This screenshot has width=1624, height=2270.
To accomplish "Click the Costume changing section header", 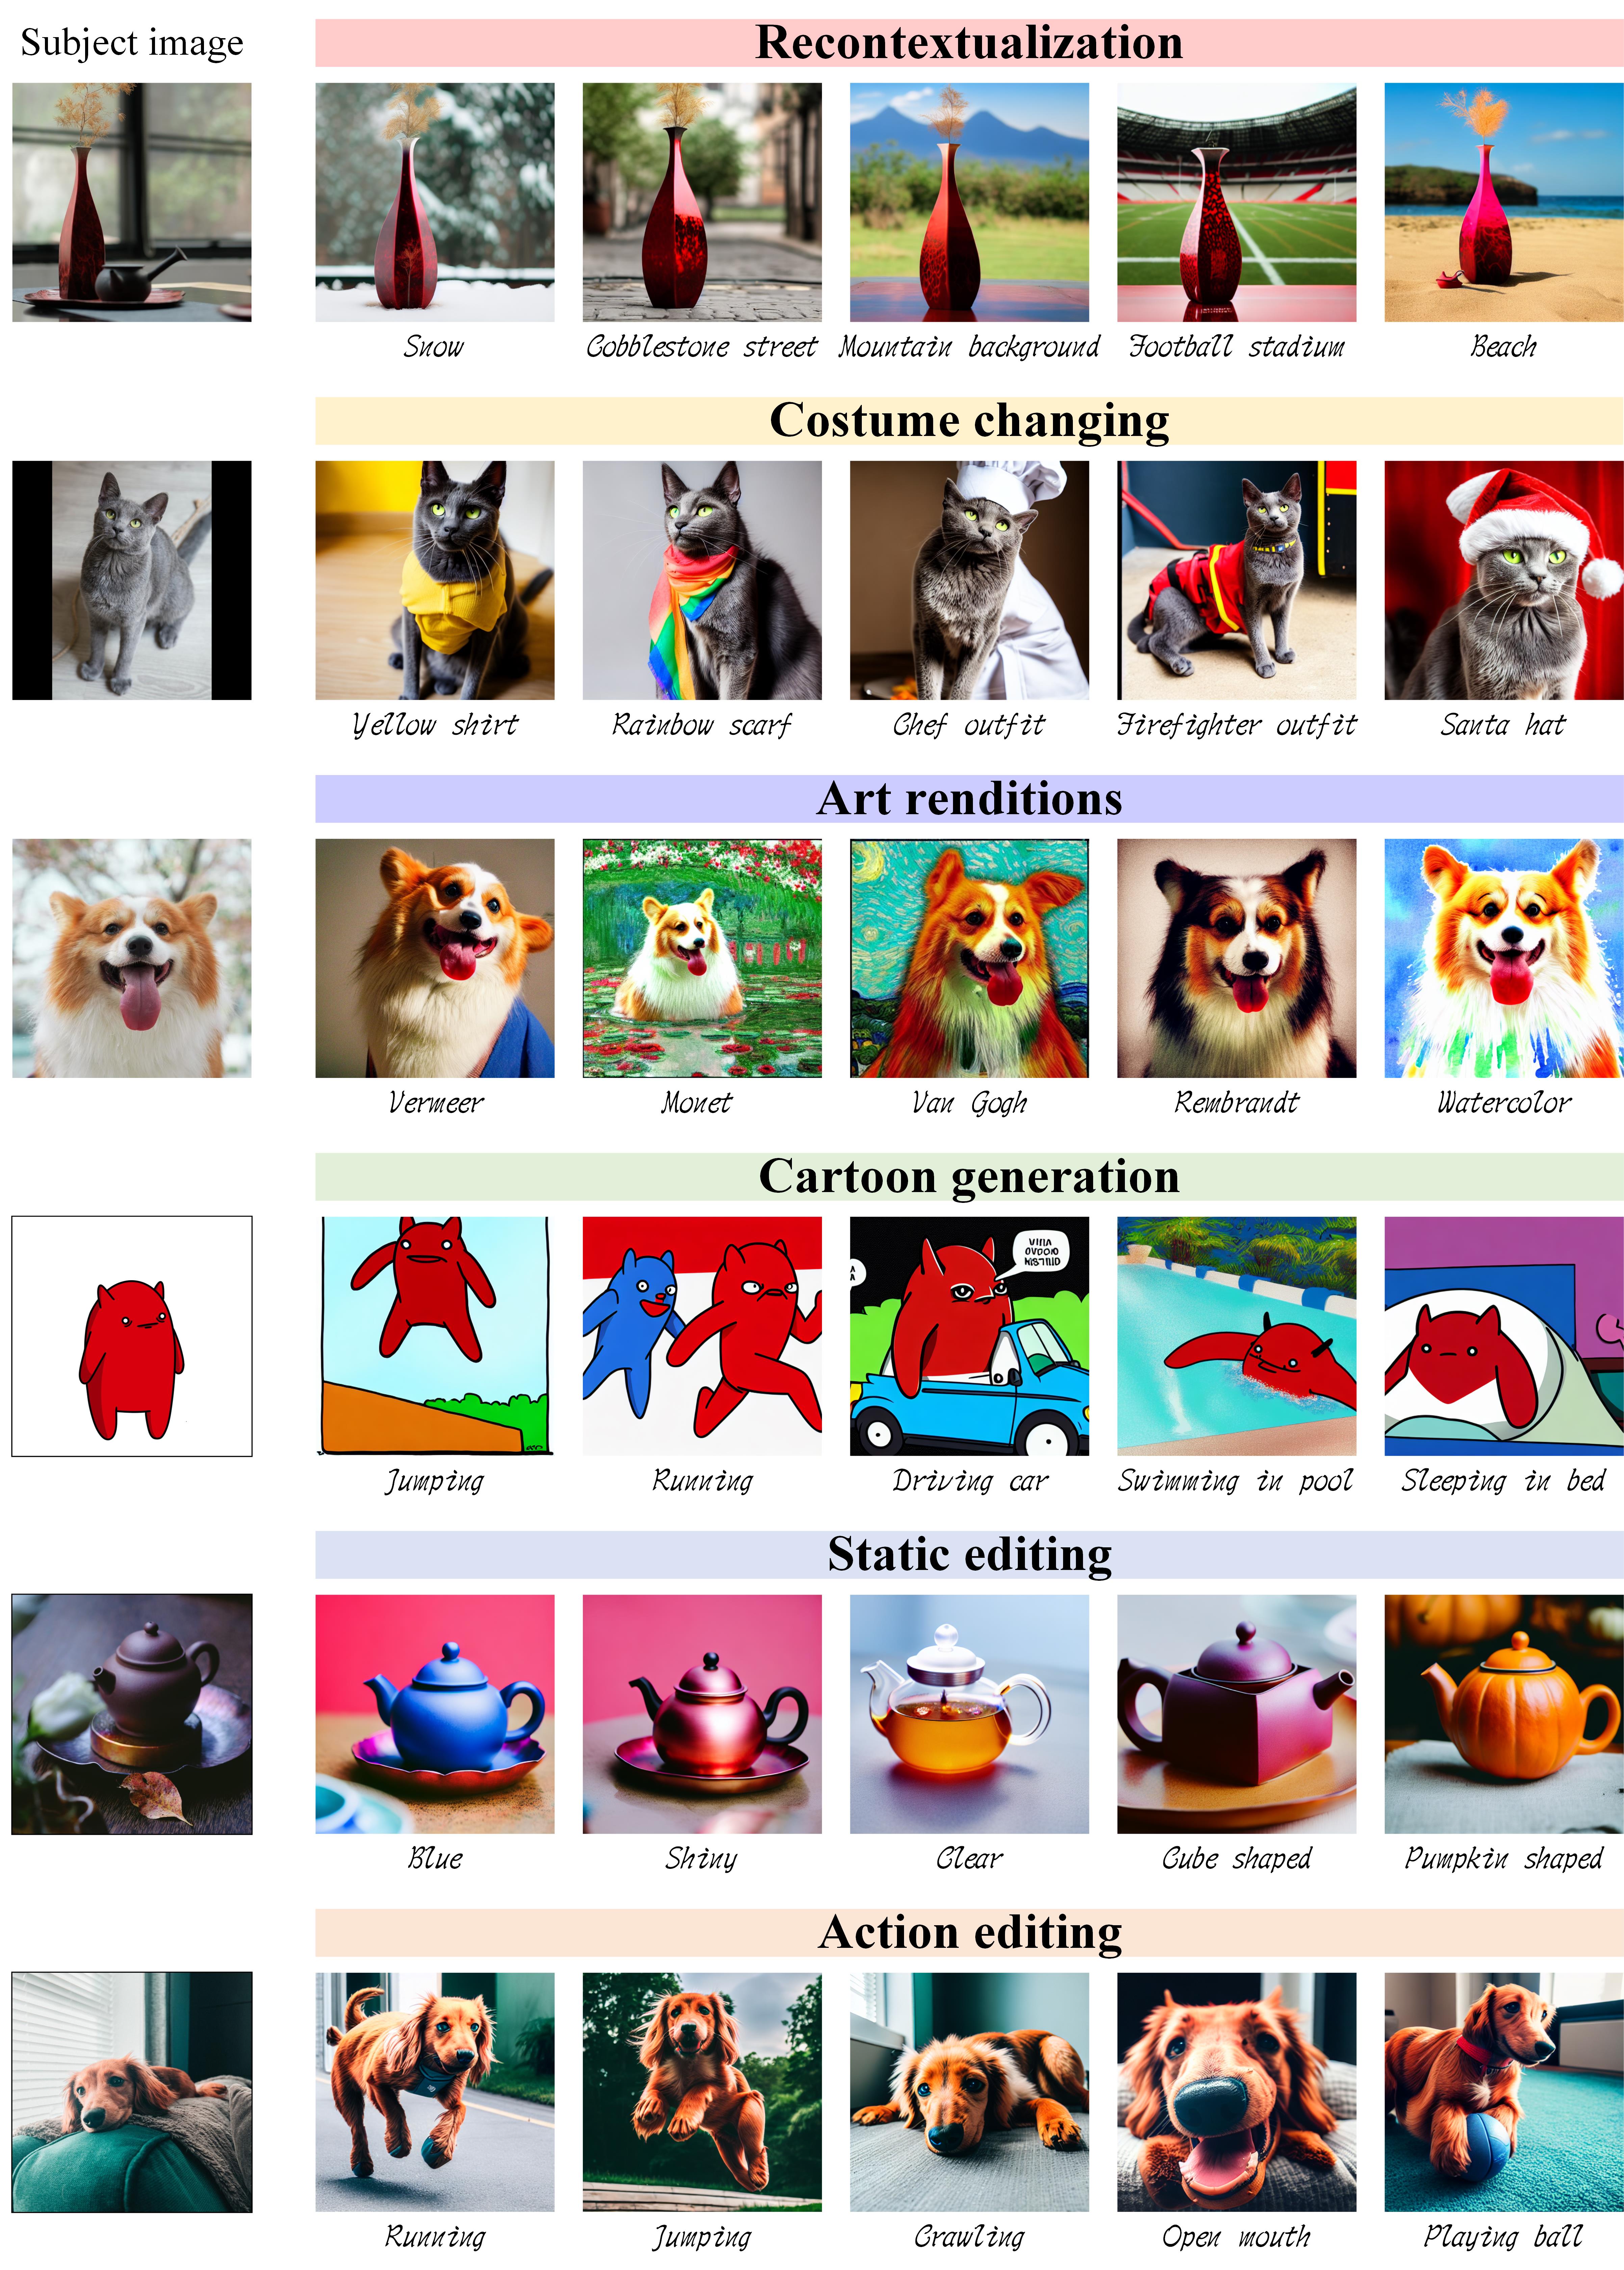I will pos(969,421).
